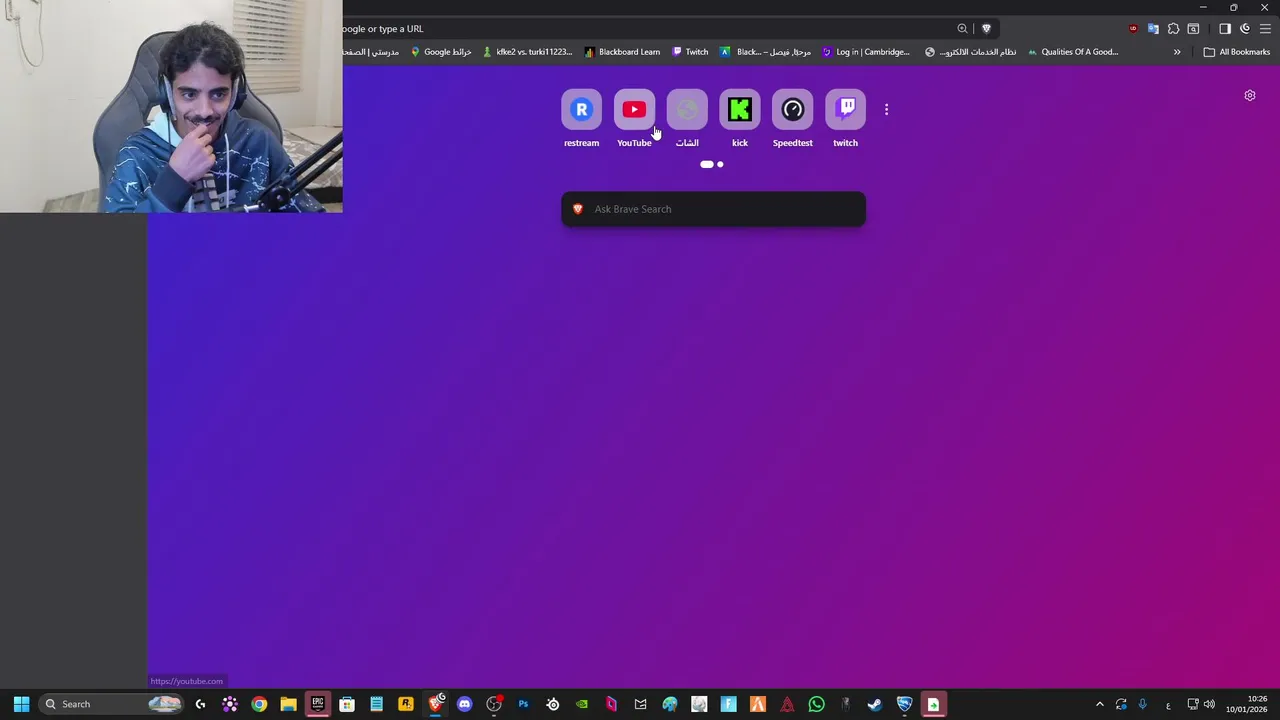This screenshot has width=1280, height=720.
Task: Open the Google Translate extension icon
Action: 1153,28
